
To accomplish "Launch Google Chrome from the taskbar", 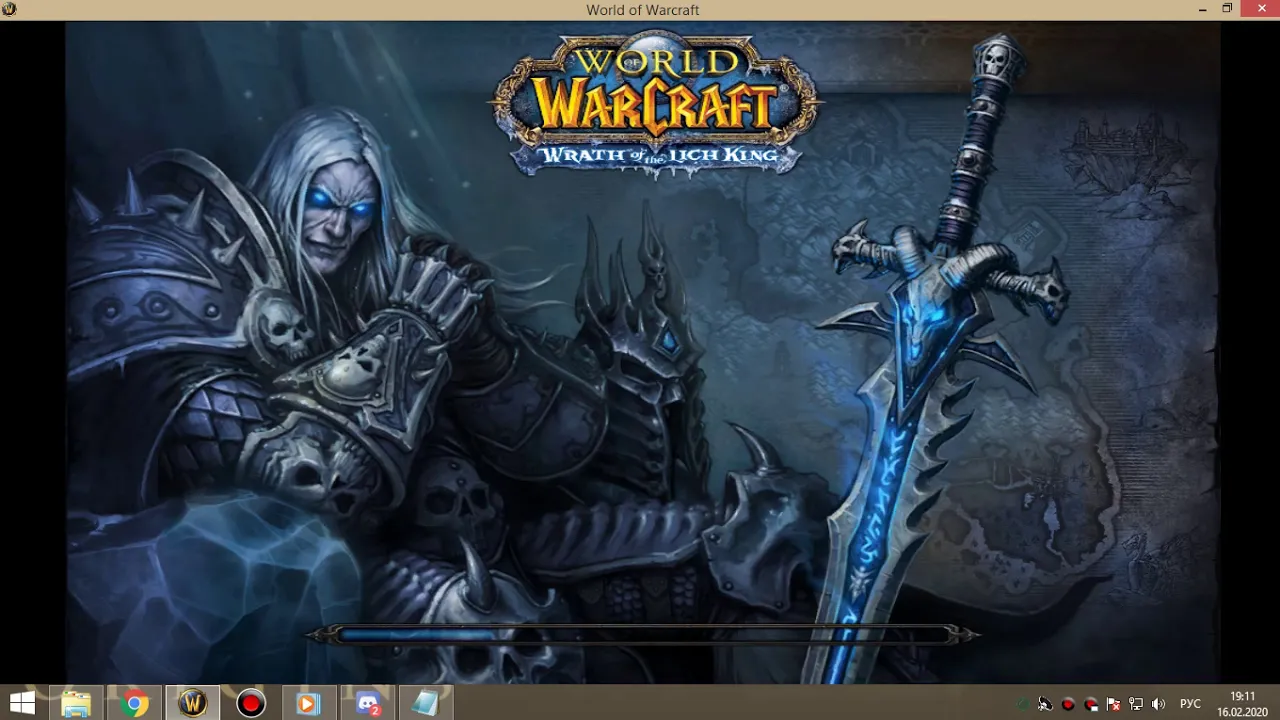I will [134, 703].
